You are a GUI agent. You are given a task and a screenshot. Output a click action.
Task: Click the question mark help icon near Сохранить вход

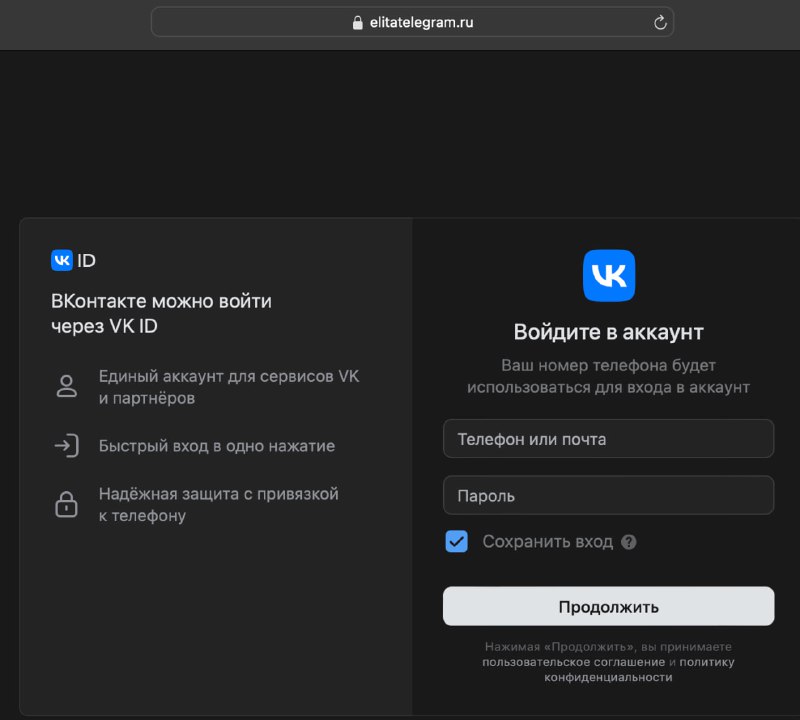(629, 542)
